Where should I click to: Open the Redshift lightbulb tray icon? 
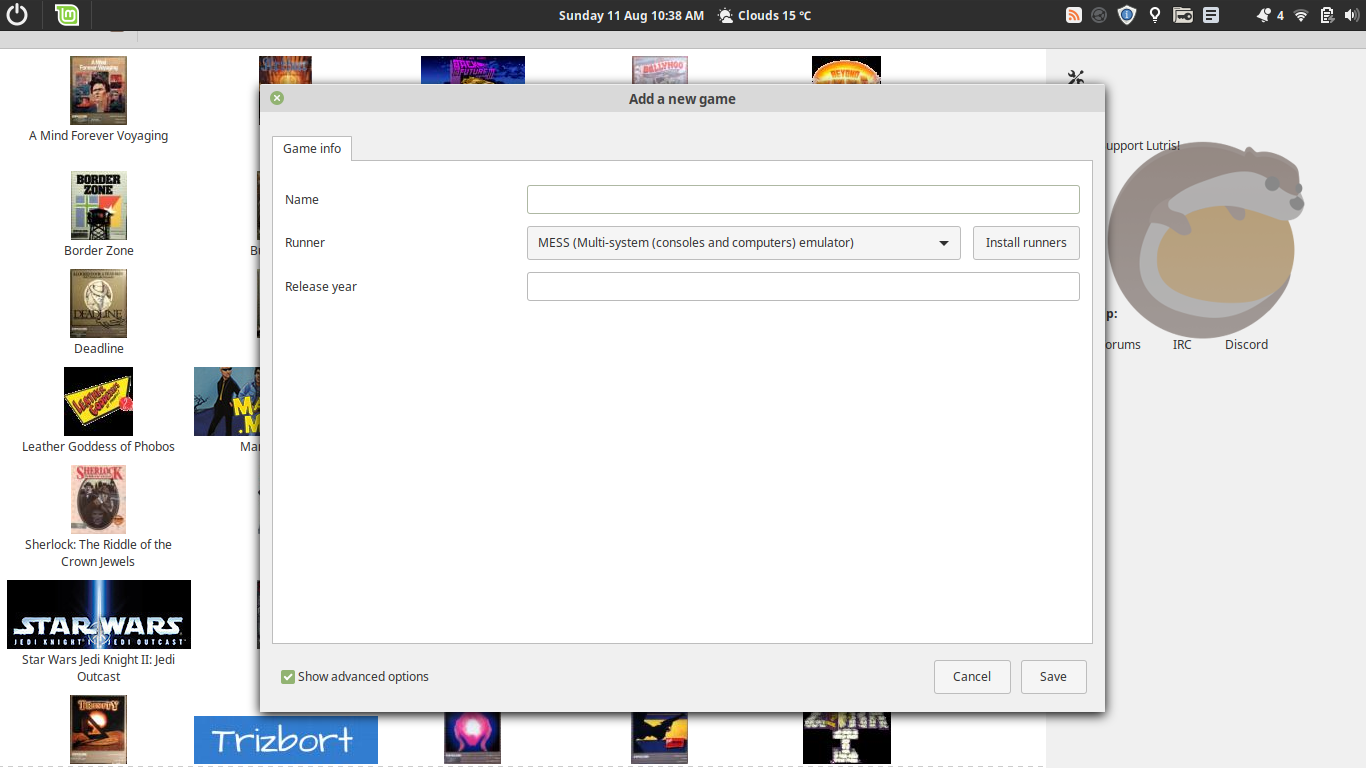[1154, 15]
